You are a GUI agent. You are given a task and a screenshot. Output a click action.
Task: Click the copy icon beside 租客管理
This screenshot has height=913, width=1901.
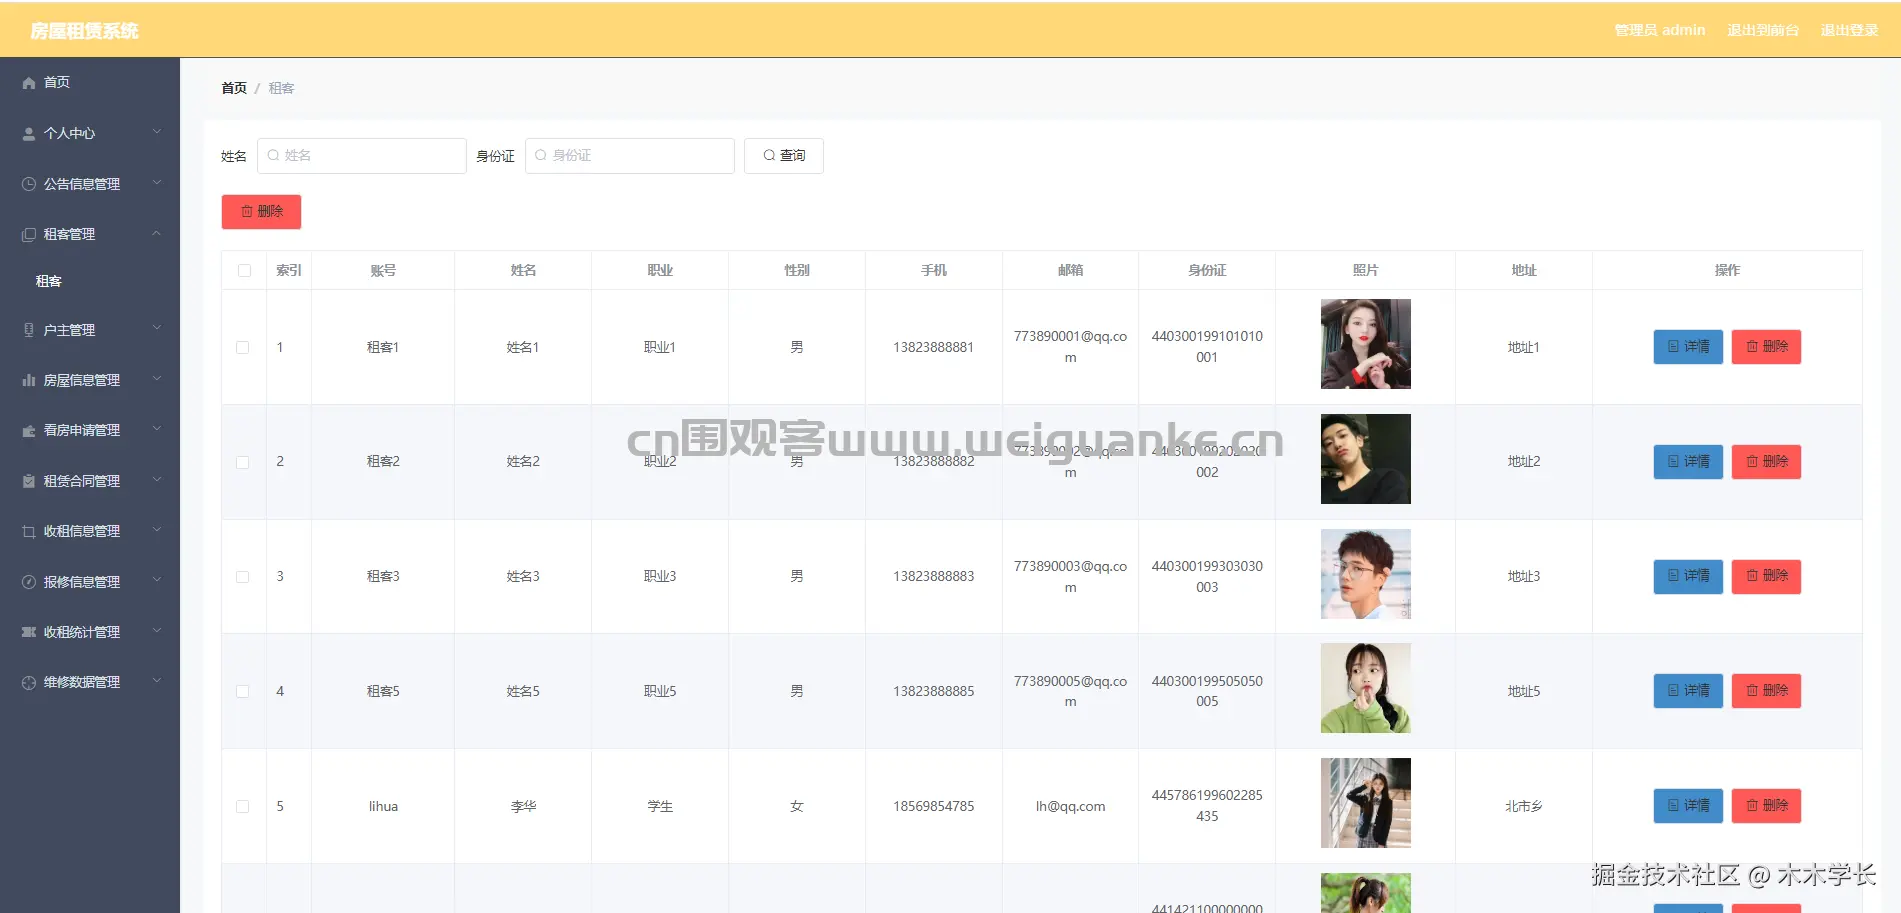tap(29, 234)
